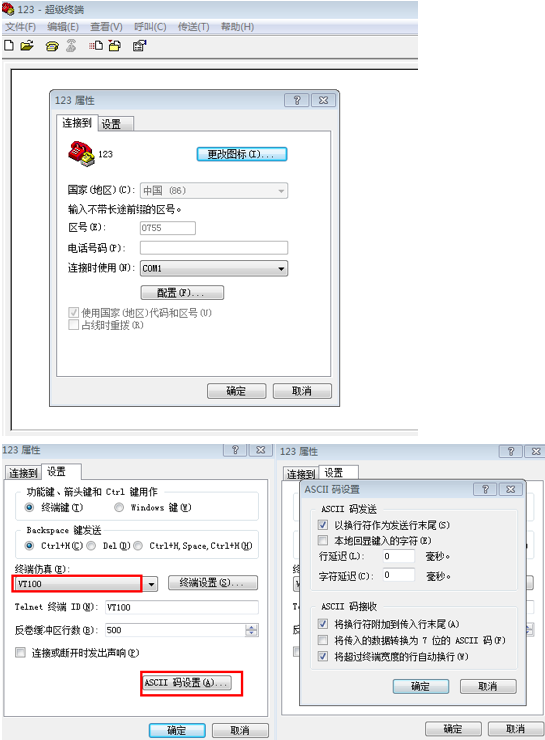Expand the 国家(地区) 中国 (86) dropdown
The image size is (545, 740).
point(281,191)
